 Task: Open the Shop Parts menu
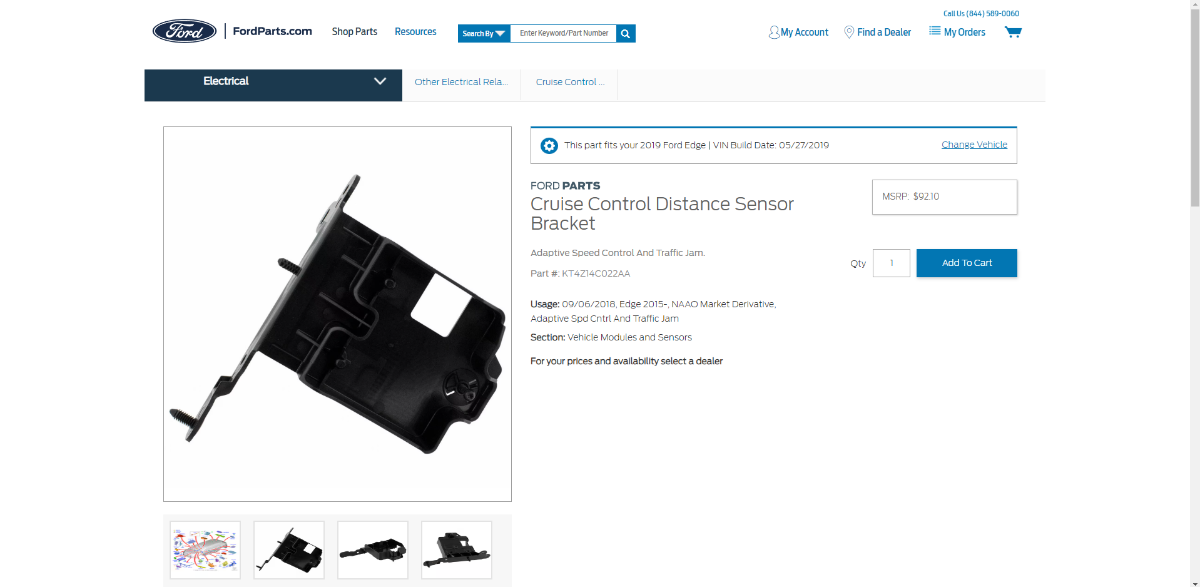355,32
